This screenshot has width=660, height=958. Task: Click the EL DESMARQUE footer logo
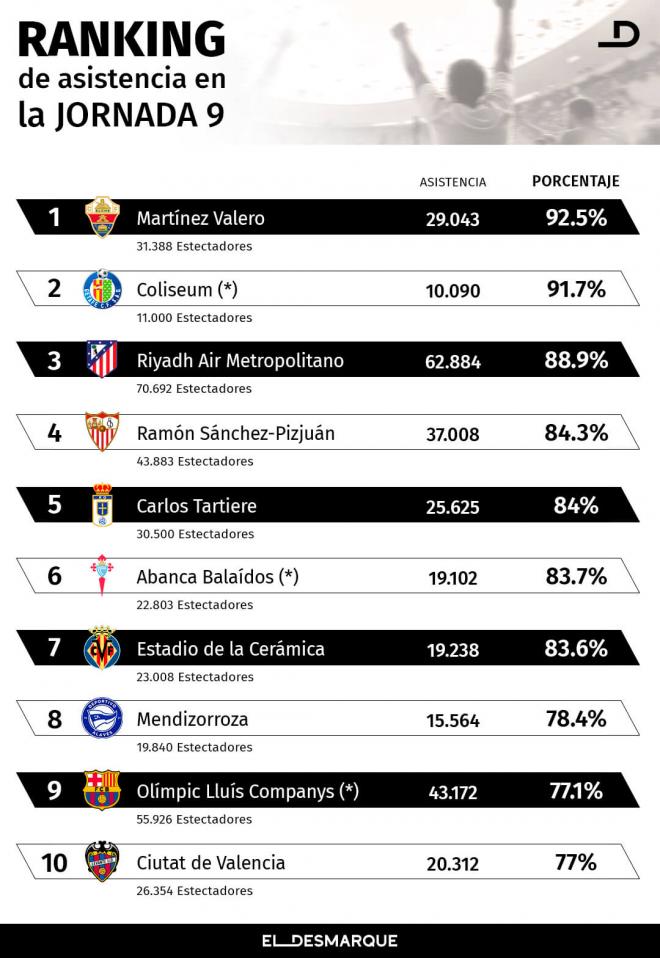point(330,941)
